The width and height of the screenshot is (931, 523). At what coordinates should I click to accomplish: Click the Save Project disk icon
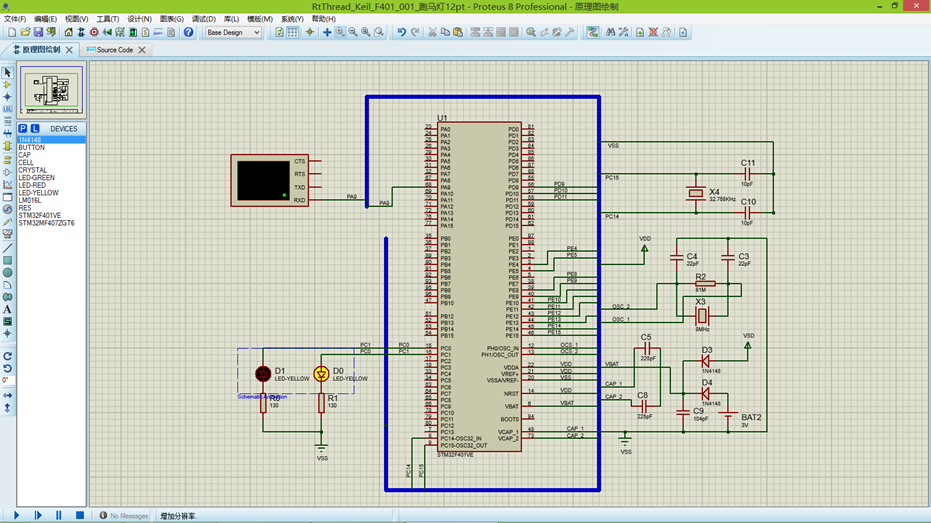tap(38, 32)
